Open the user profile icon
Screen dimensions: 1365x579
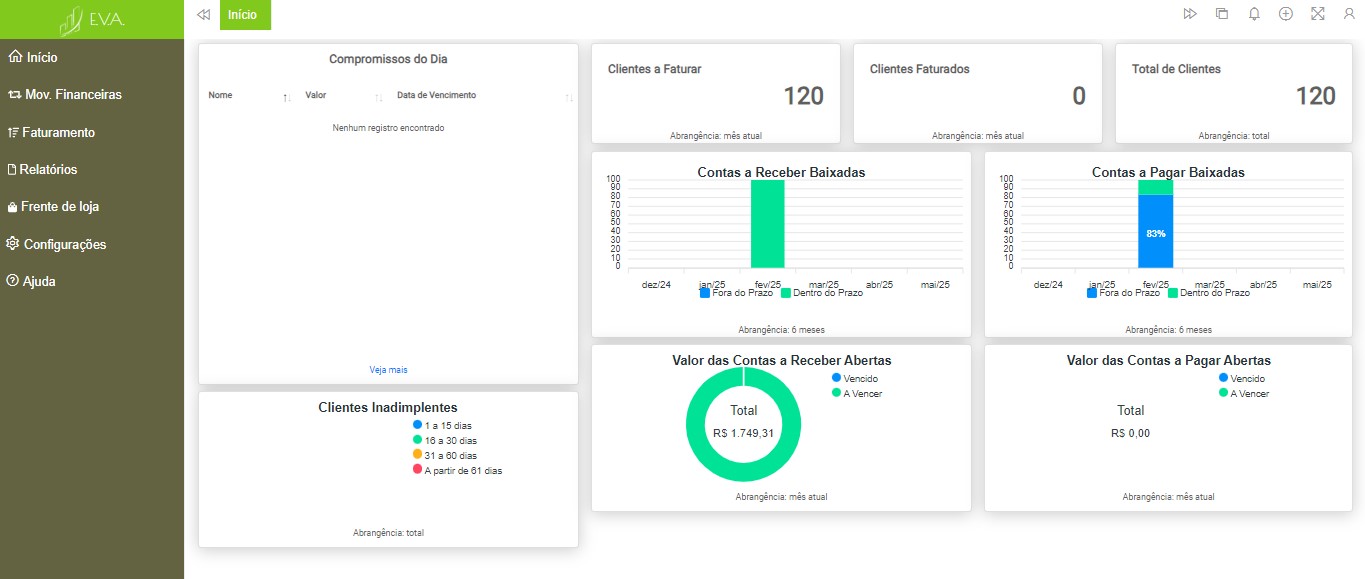[1349, 14]
